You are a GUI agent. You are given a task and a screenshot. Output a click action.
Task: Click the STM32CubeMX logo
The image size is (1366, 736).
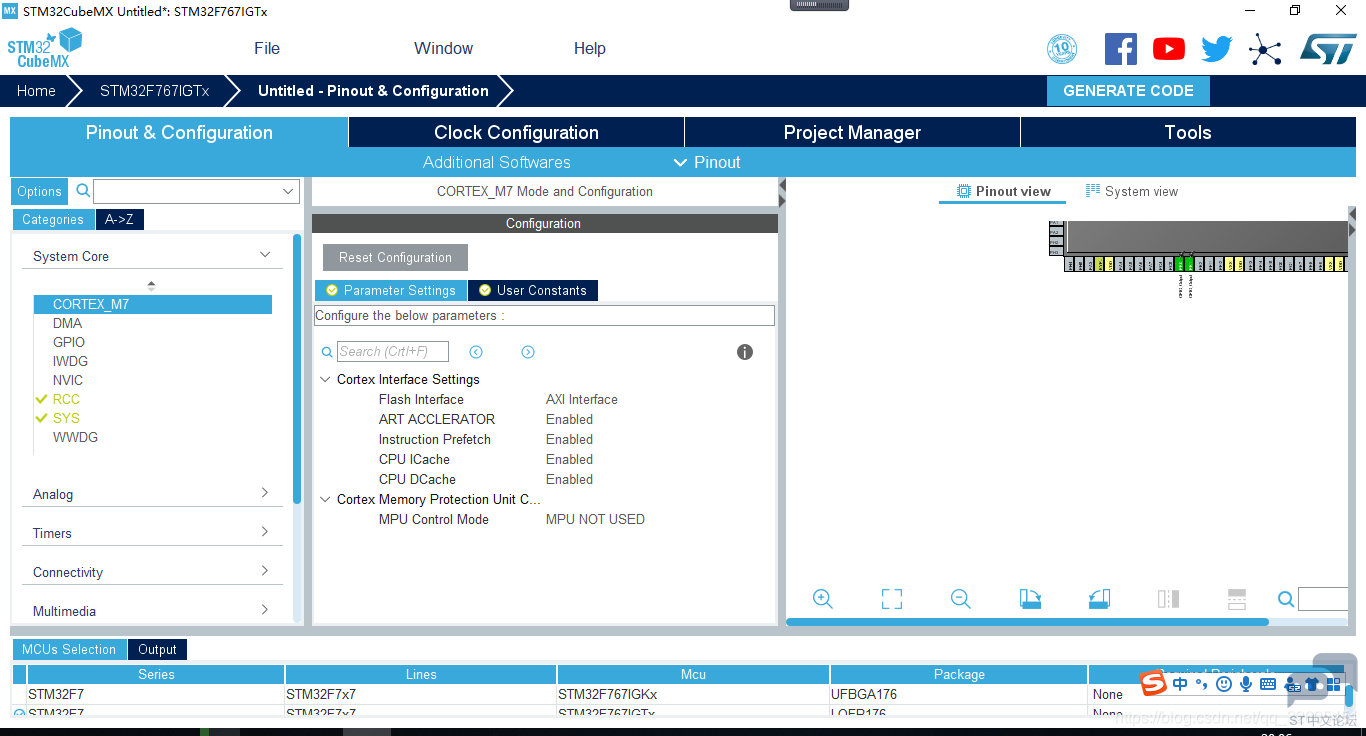(x=45, y=48)
